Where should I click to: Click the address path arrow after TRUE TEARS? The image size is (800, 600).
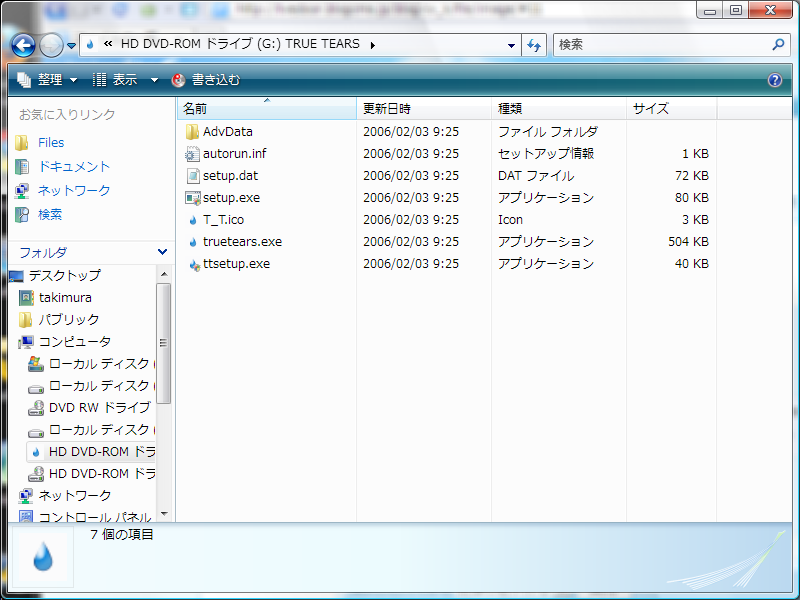tap(373, 45)
